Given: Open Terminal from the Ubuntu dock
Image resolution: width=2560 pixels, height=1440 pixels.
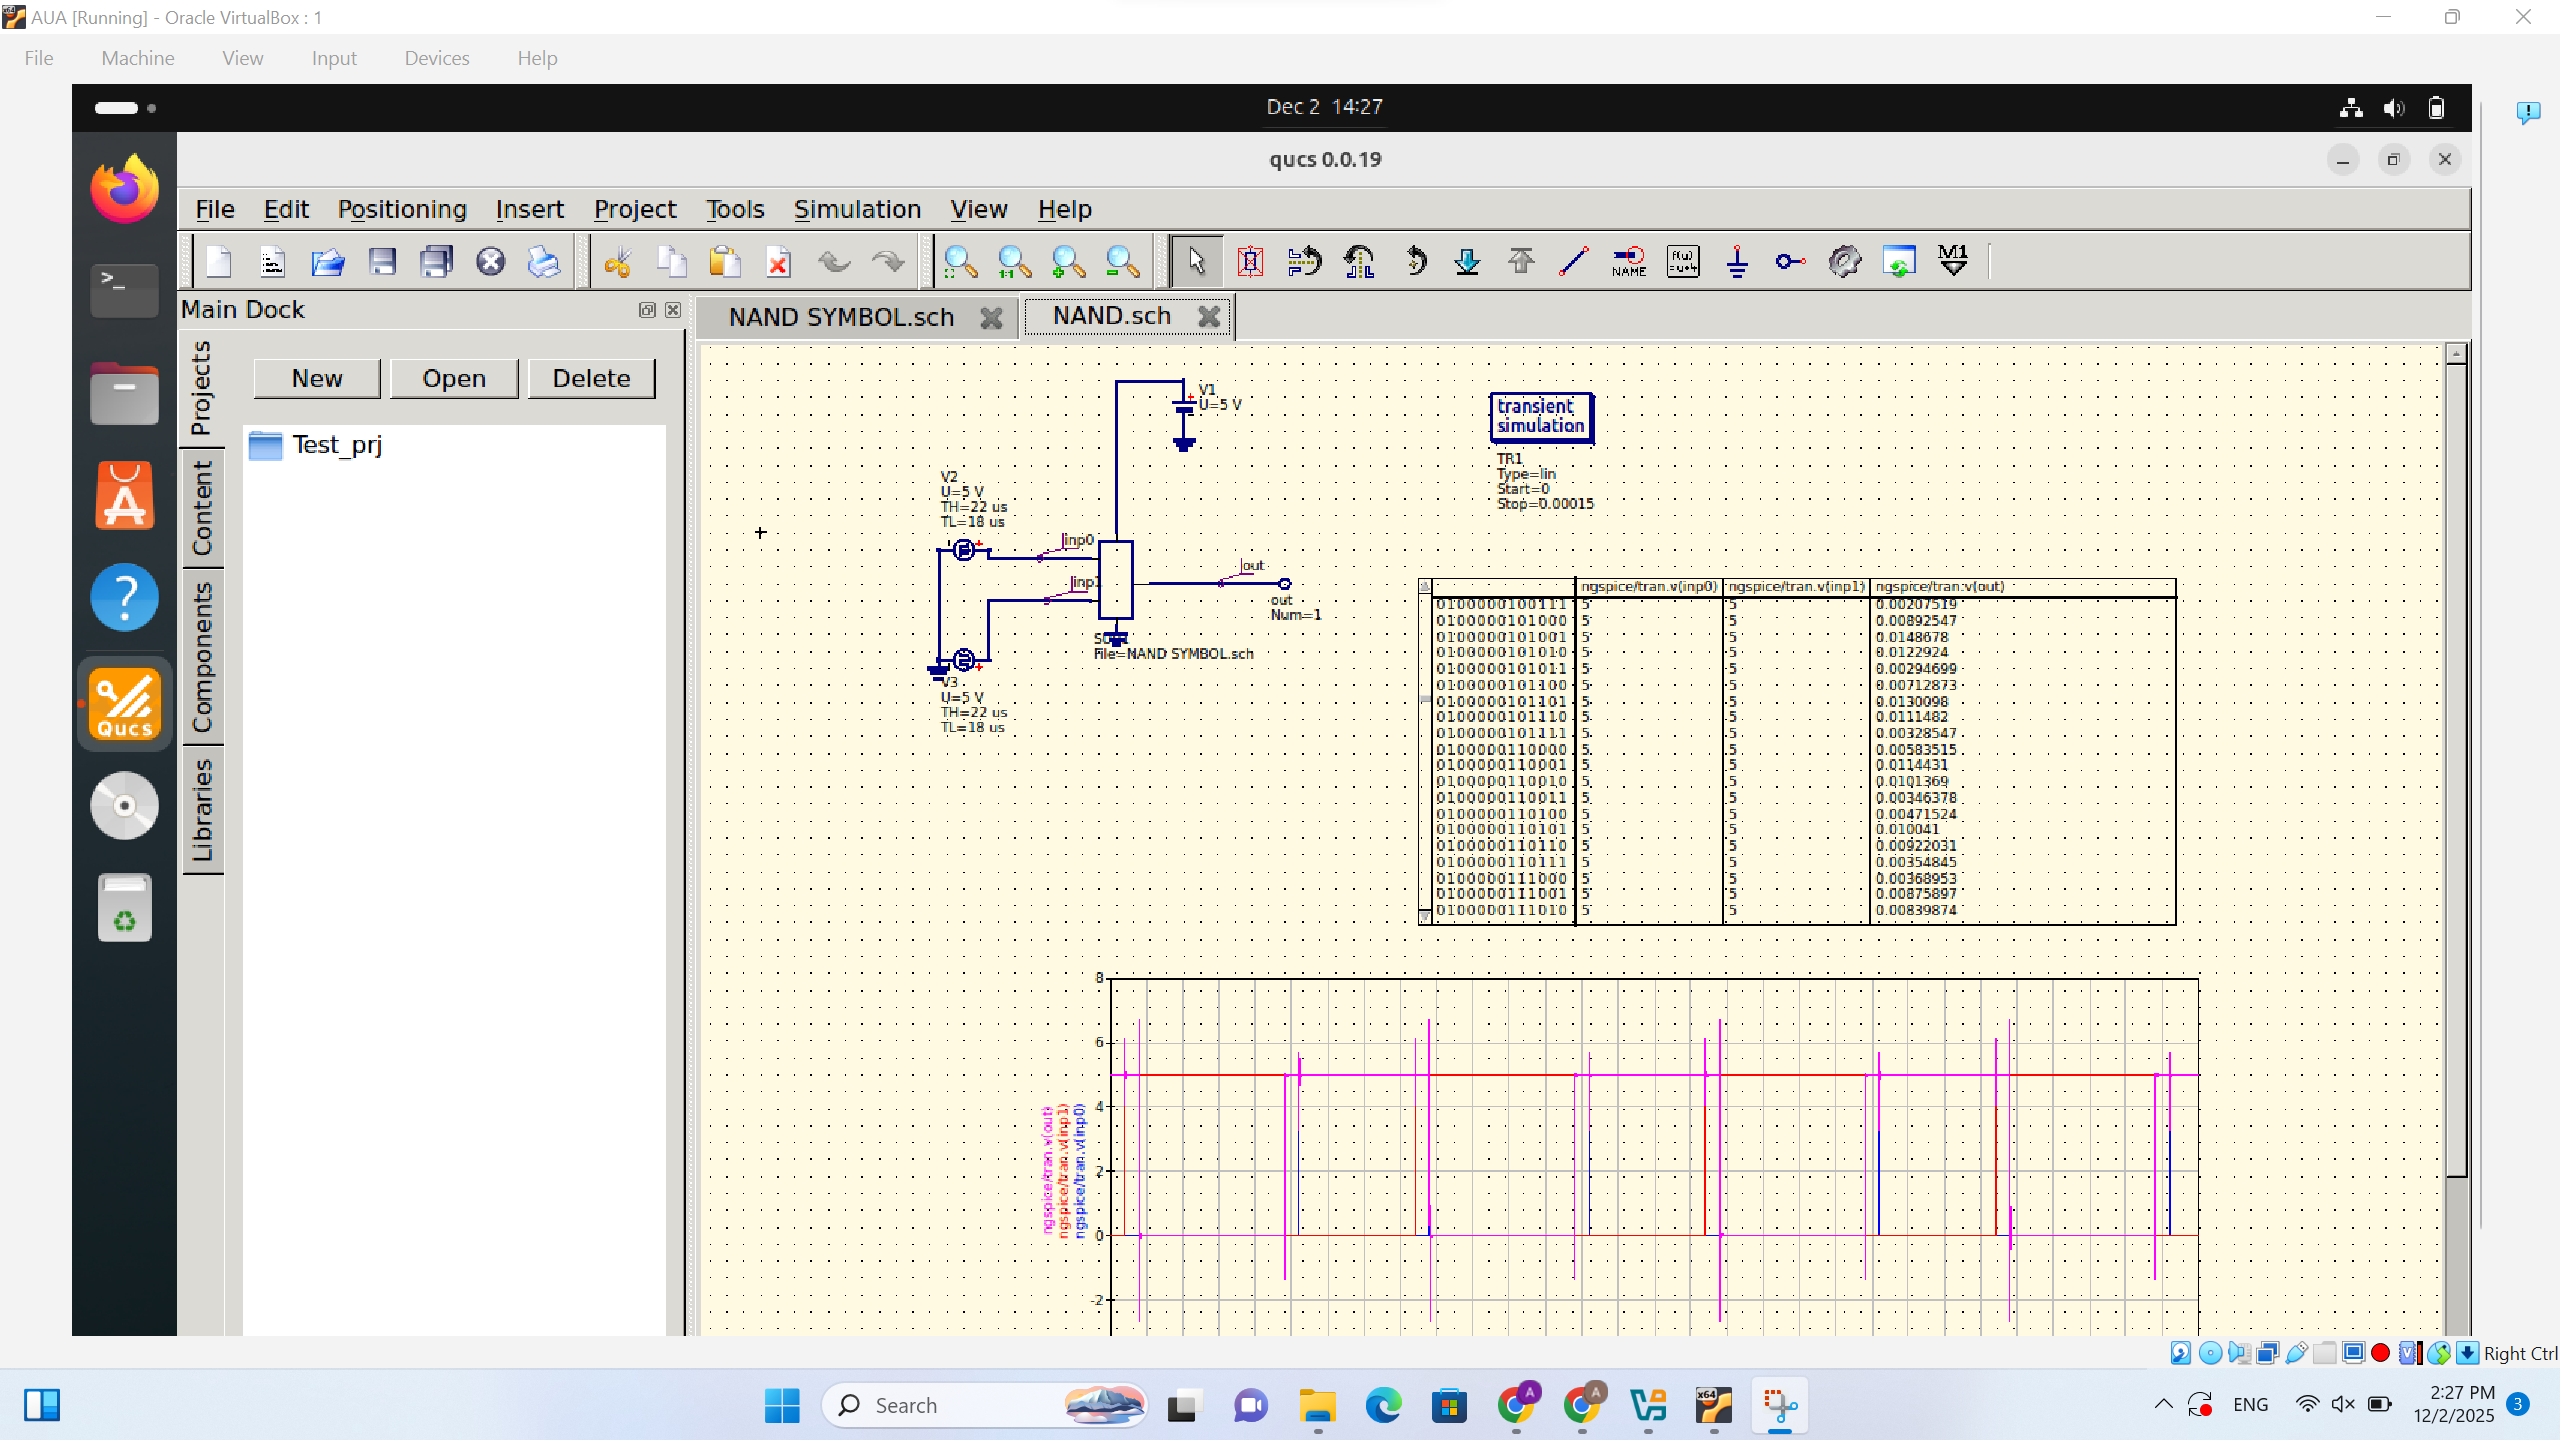Looking at the screenshot, I should 124,289.
